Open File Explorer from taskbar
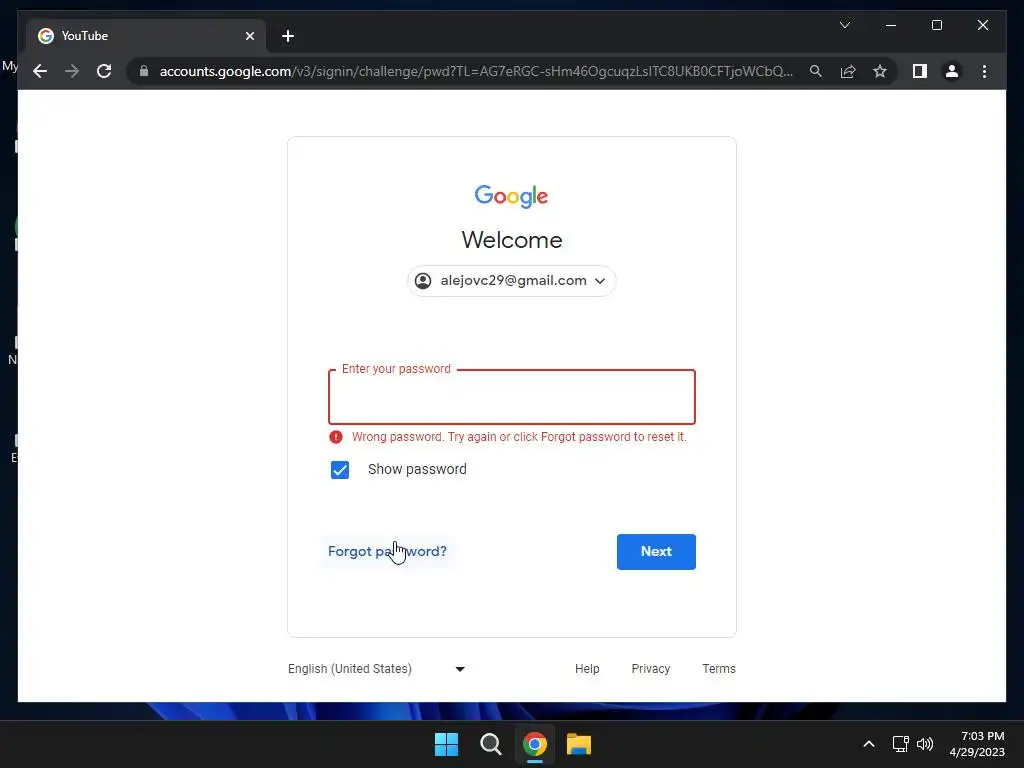1024x768 pixels. [579, 744]
